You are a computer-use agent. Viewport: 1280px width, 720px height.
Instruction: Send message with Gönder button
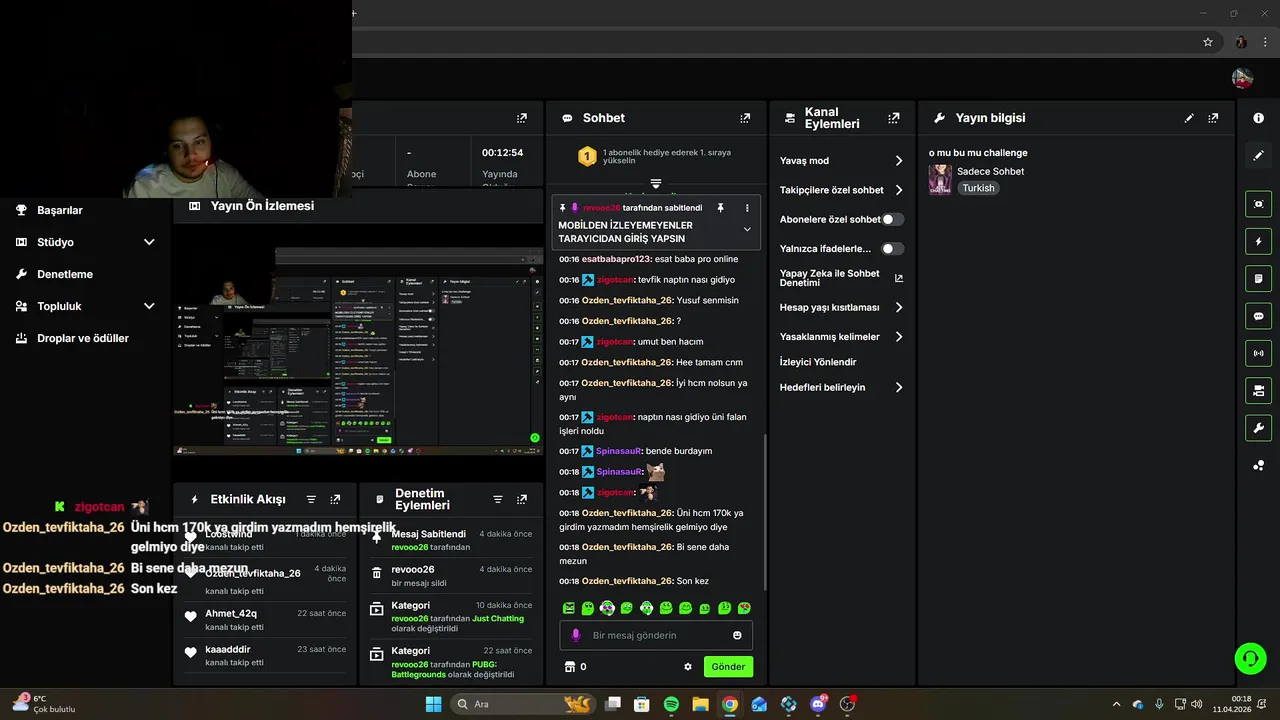pos(728,667)
